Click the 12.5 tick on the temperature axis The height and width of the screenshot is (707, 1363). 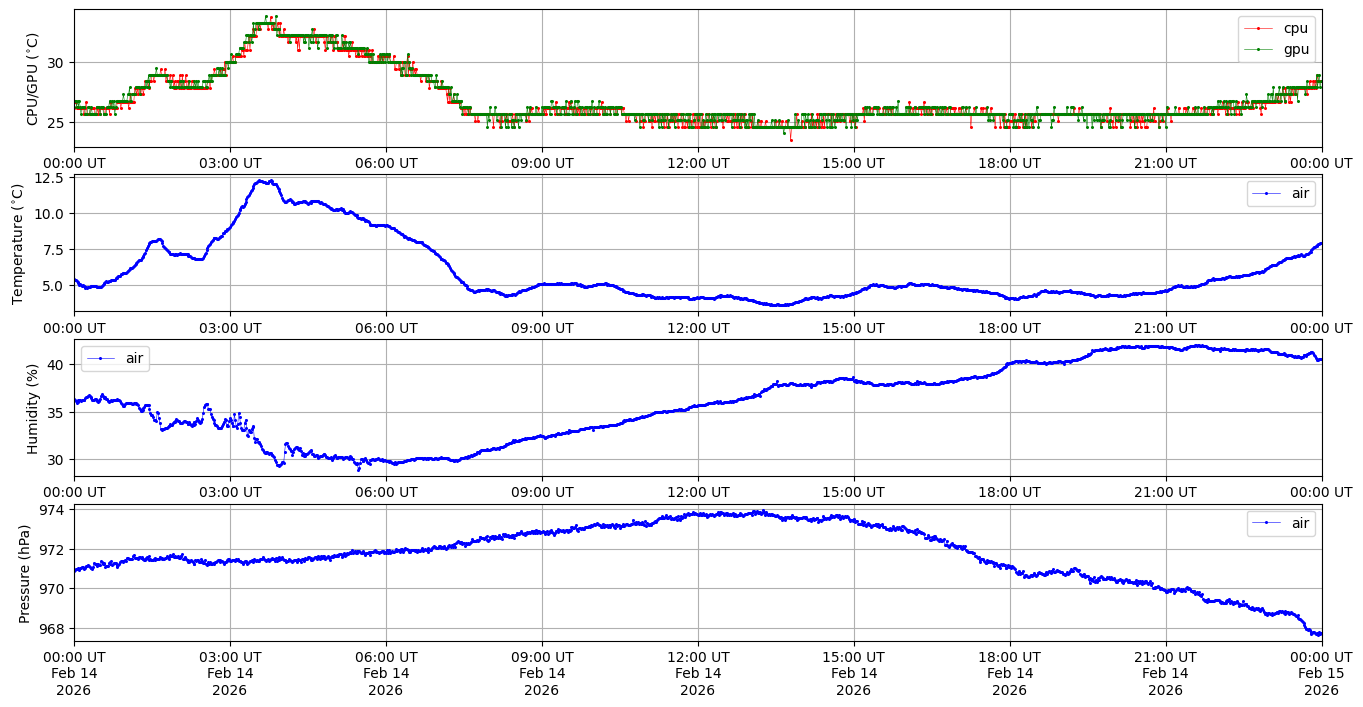(49, 178)
